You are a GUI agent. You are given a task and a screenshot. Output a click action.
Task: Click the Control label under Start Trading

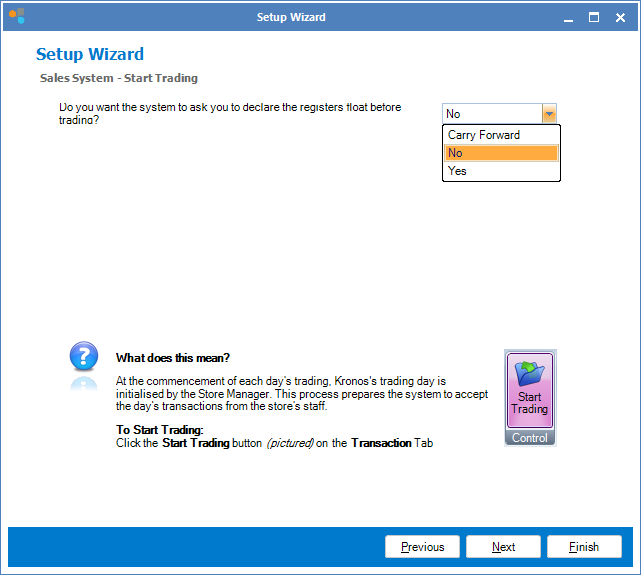click(x=530, y=438)
